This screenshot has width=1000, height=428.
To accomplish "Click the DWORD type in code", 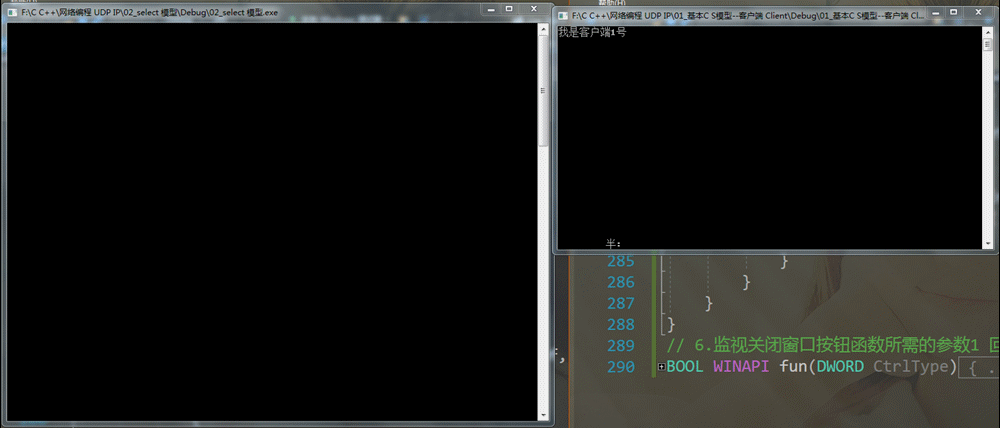I will click(x=841, y=367).
